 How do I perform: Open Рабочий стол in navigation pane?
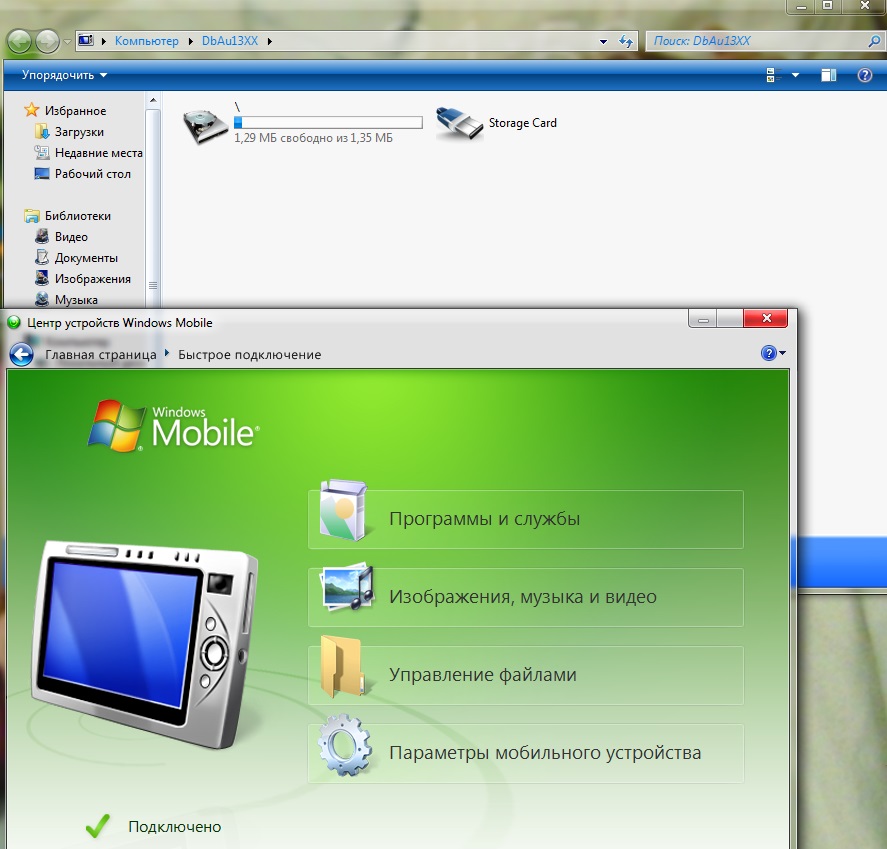92,174
